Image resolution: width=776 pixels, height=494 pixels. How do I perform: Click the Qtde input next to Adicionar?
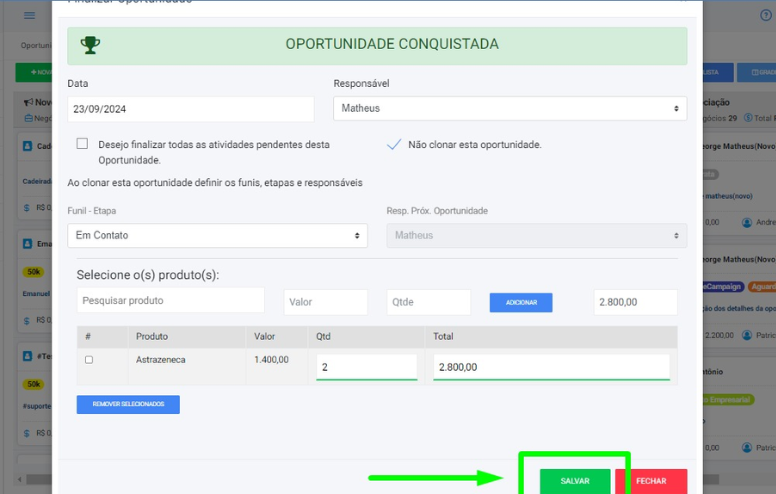tap(428, 302)
